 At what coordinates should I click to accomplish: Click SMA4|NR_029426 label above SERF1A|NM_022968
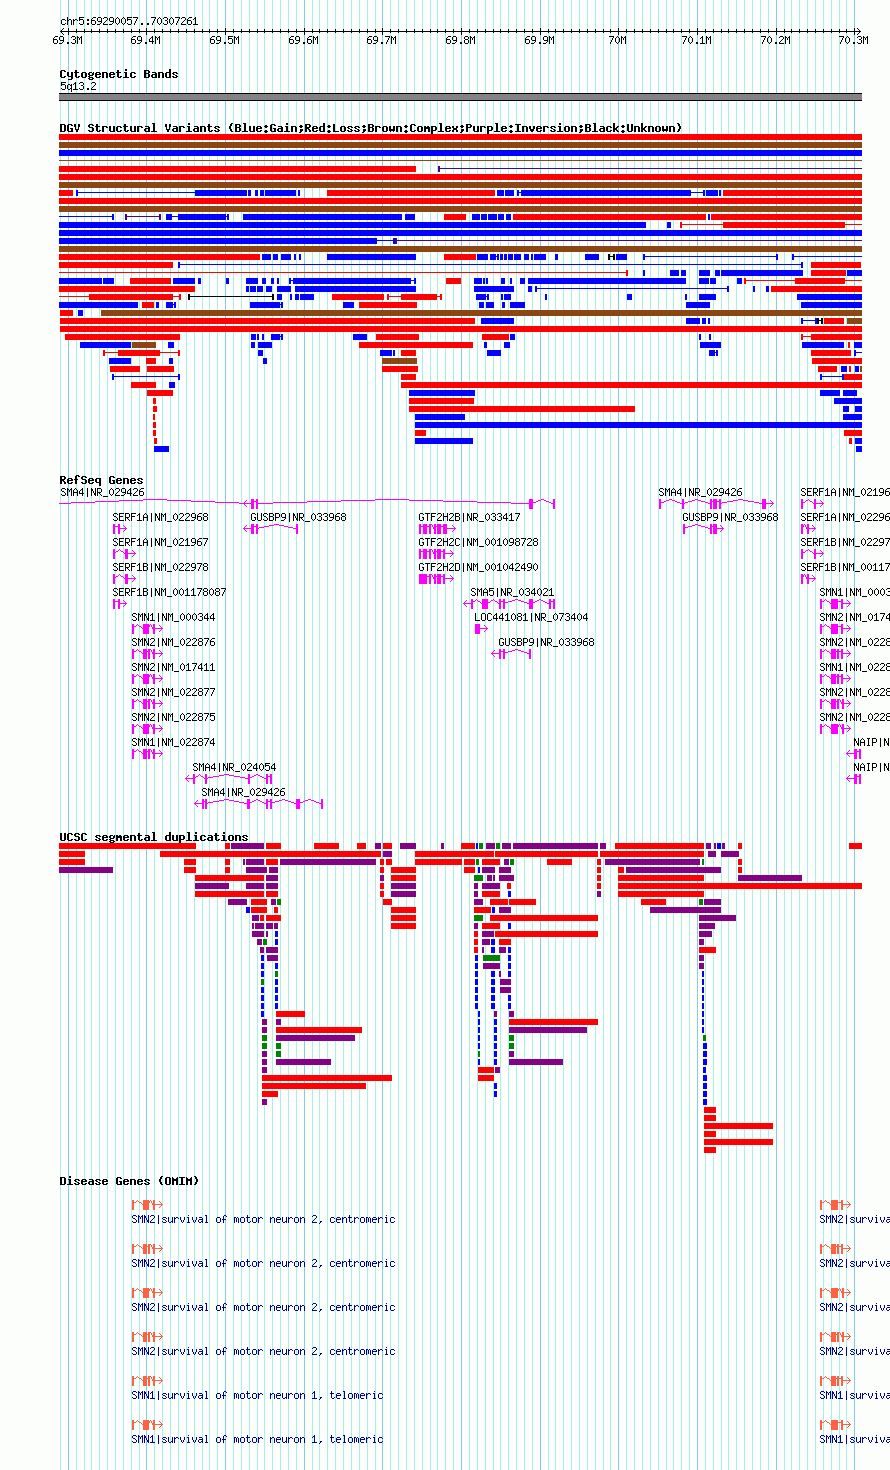pos(102,492)
